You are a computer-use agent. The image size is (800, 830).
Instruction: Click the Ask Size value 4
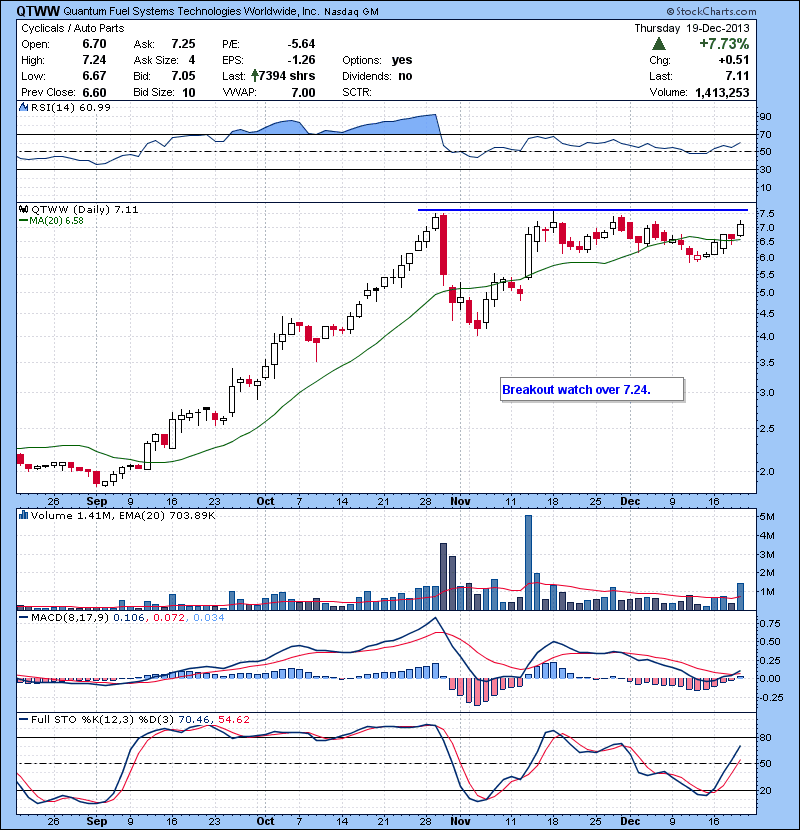point(192,60)
